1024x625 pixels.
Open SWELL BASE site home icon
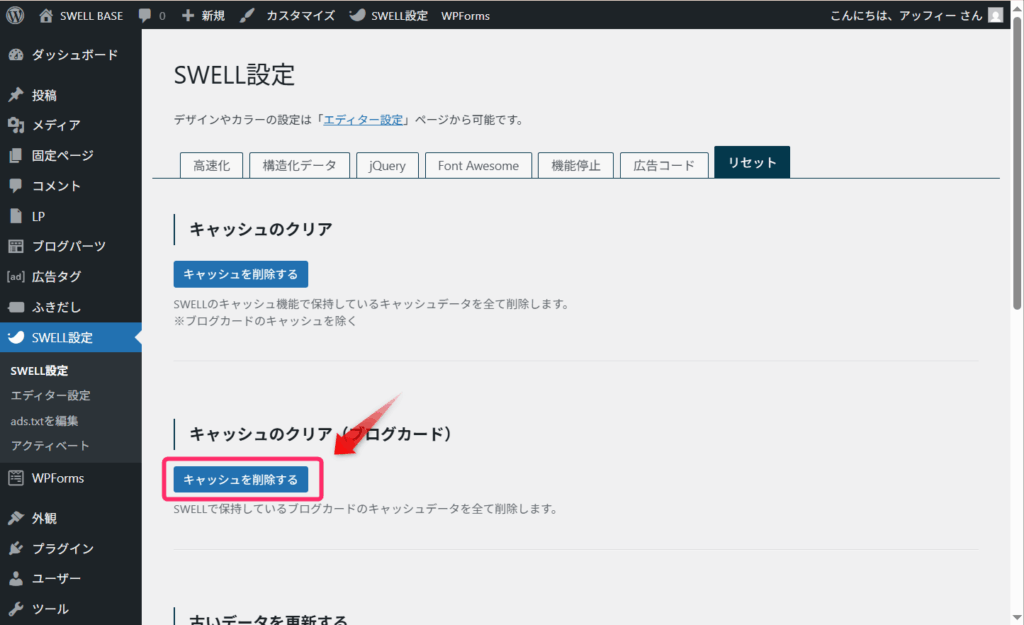pyautogui.click(x=46, y=15)
